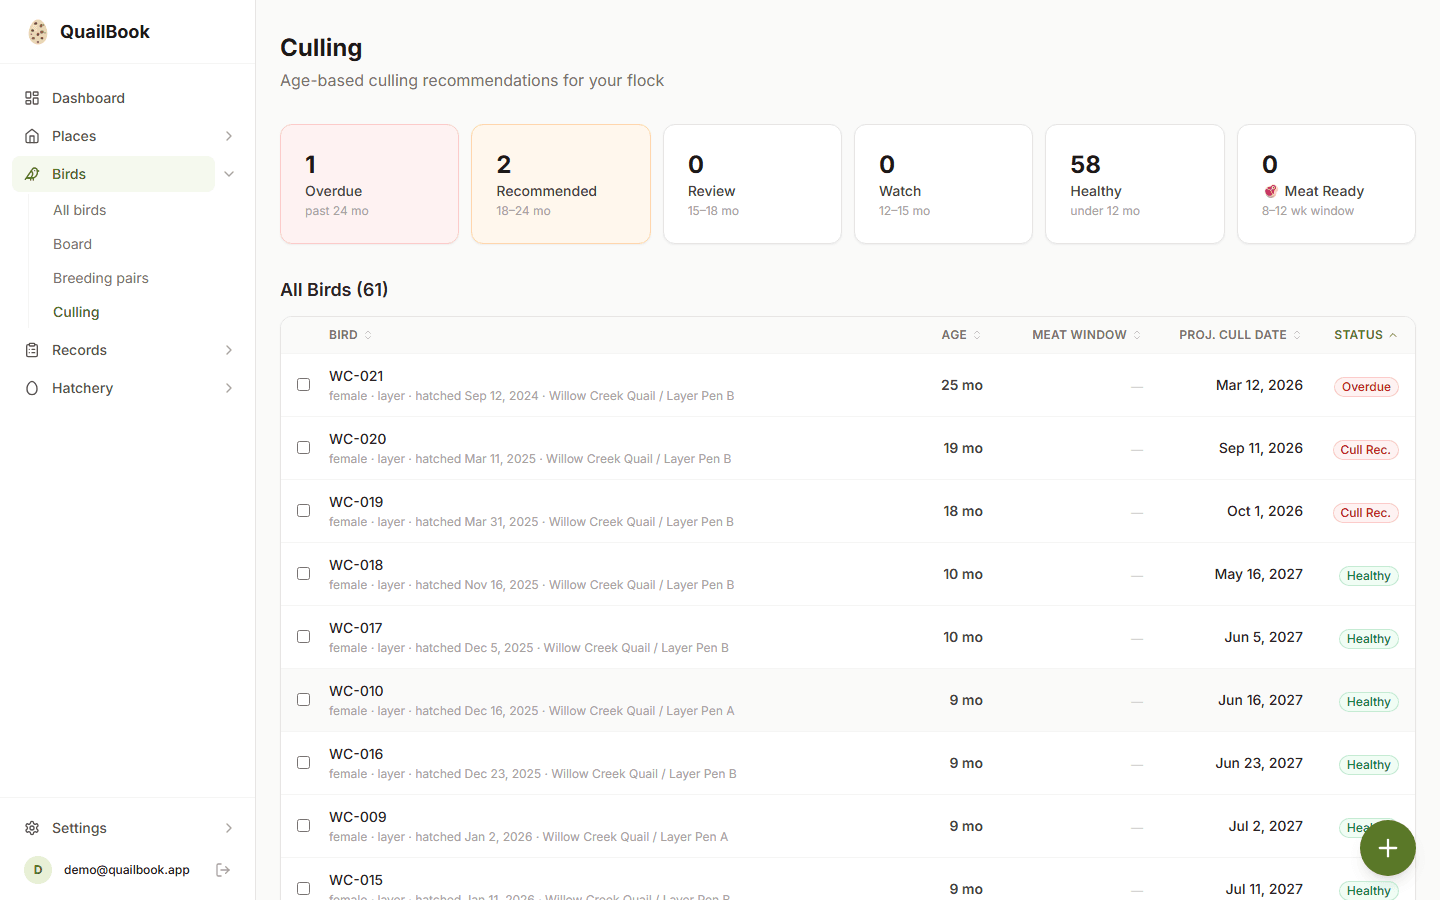The image size is (1440, 900).
Task: Click the D user avatar
Action: [38, 870]
